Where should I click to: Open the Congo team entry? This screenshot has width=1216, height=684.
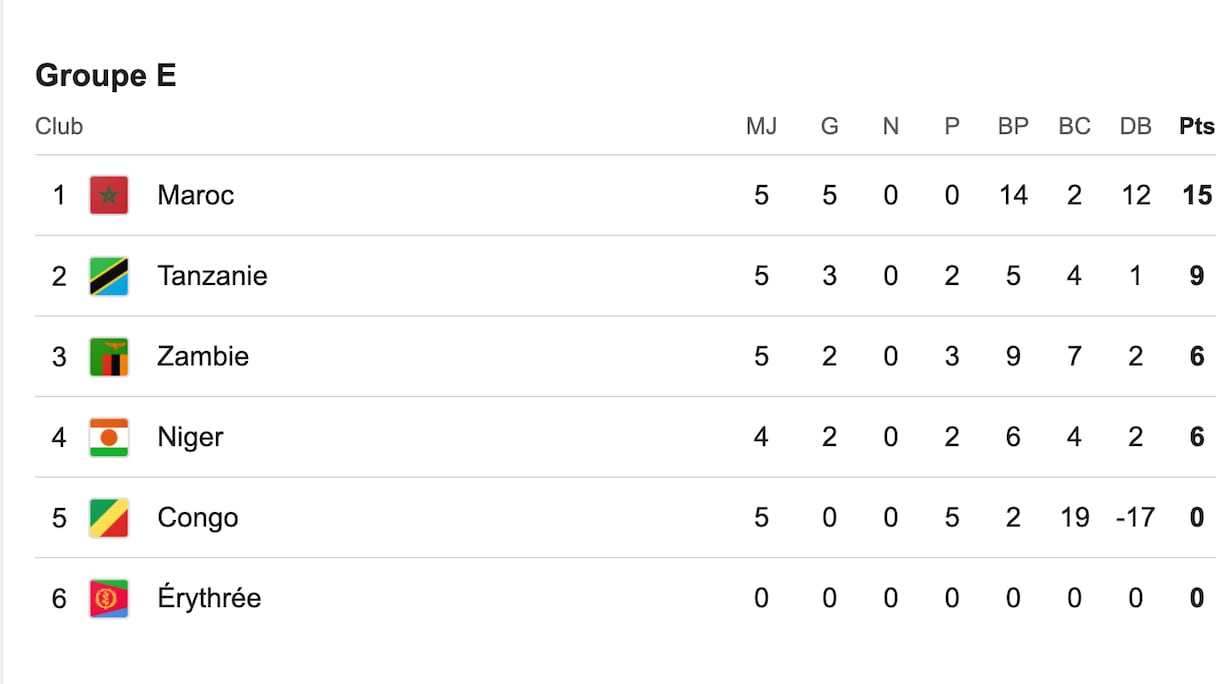point(198,518)
